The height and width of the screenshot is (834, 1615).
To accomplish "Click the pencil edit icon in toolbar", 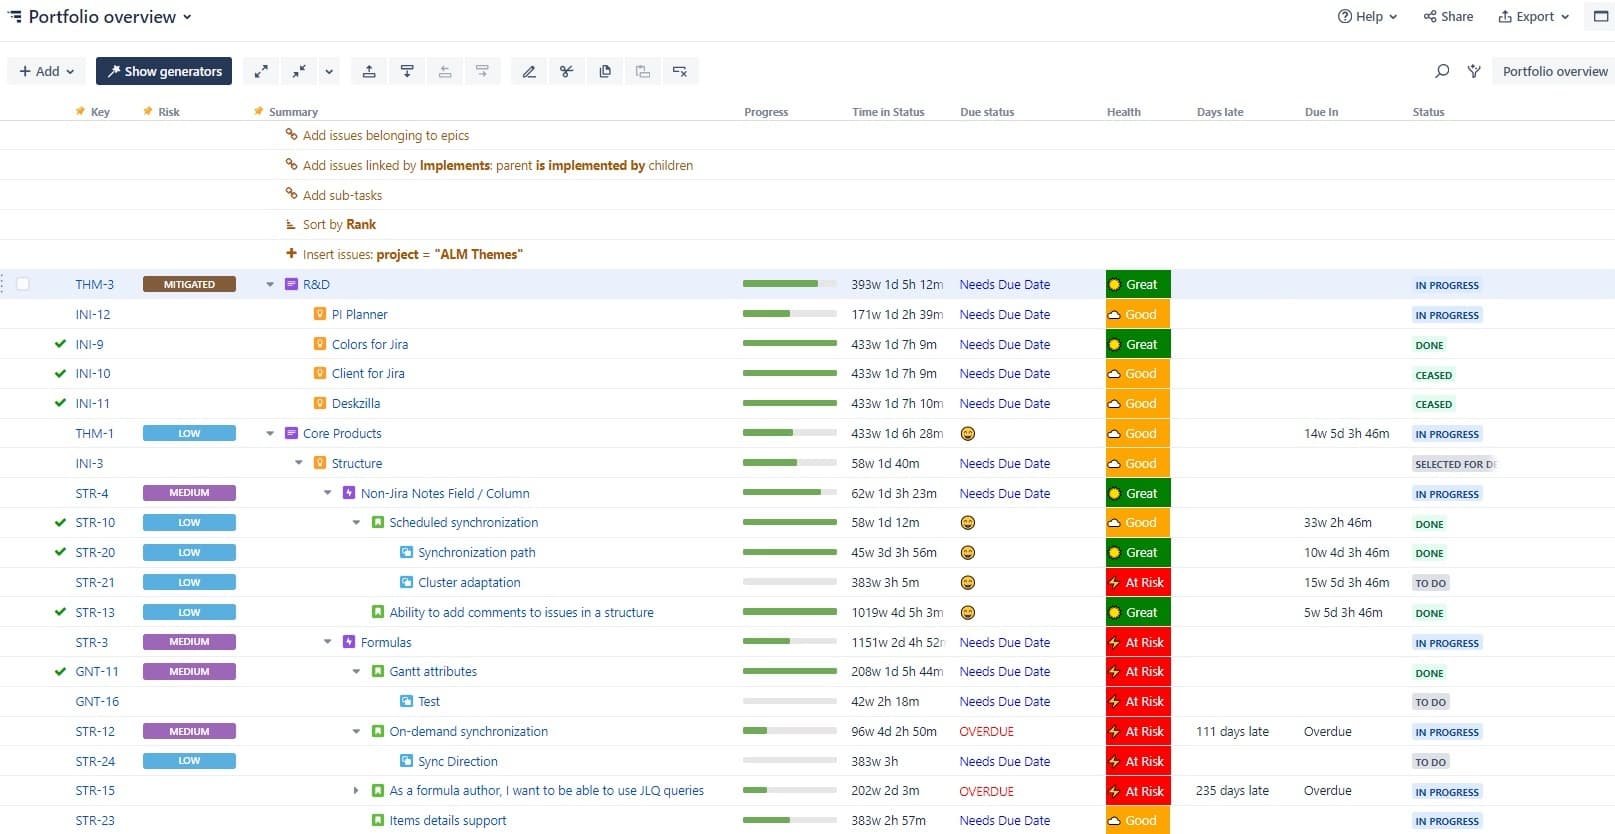I will point(529,71).
